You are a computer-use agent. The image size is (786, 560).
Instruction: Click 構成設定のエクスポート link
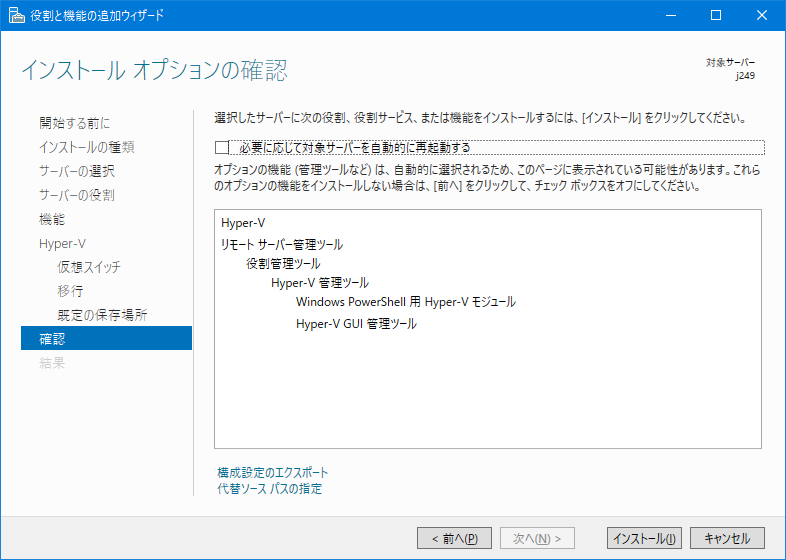pos(272,472)
